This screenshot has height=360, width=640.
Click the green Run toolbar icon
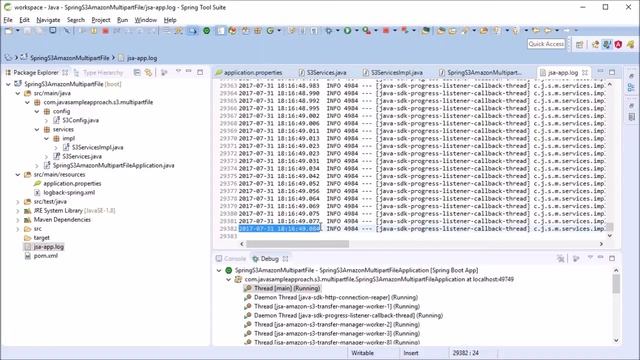tap(347, 31)
